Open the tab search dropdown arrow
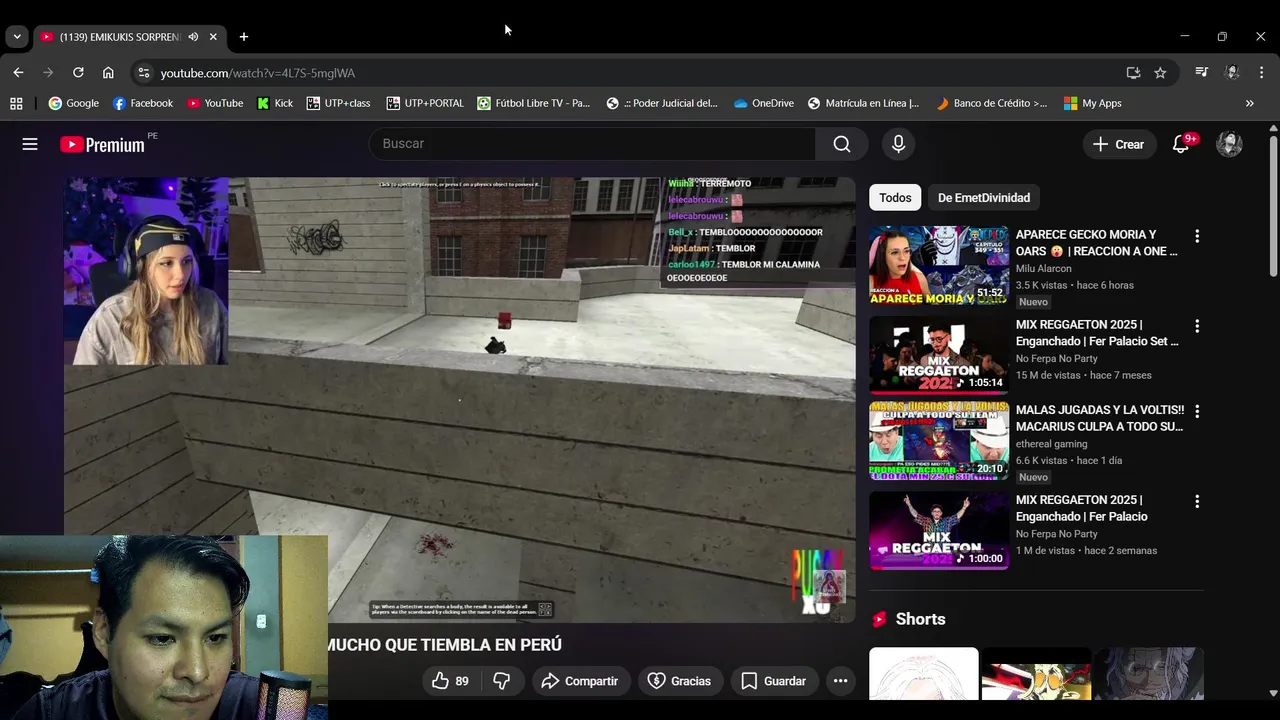The width and height of the screenshot is (1280, 720). (17, 37)
